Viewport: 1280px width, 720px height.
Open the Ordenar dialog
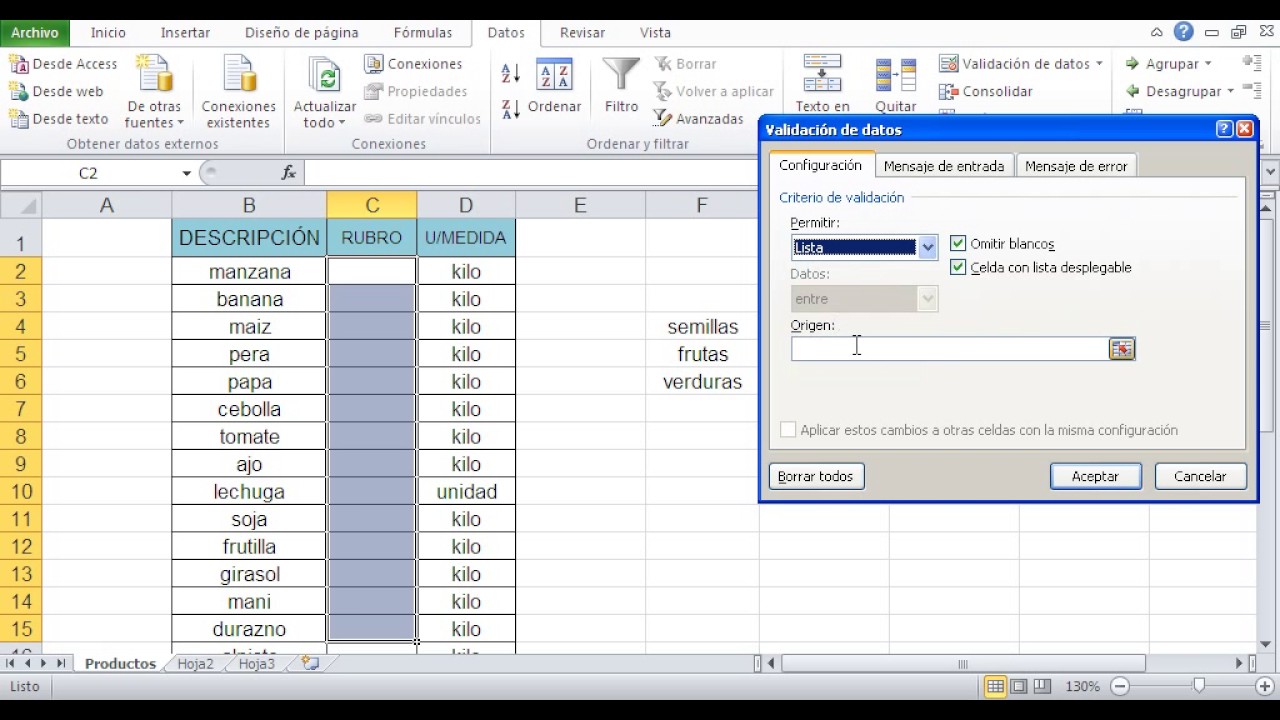pos(554,86)
